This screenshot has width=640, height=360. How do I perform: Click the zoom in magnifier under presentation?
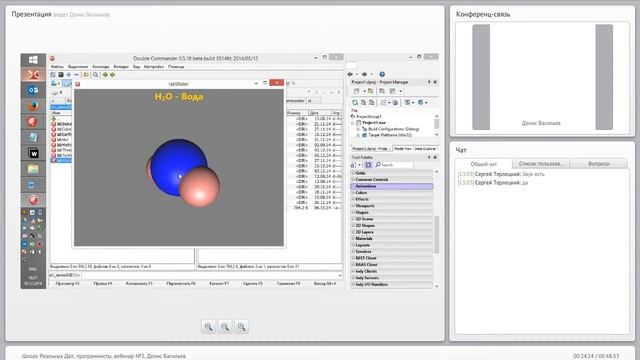click(208, 327)
